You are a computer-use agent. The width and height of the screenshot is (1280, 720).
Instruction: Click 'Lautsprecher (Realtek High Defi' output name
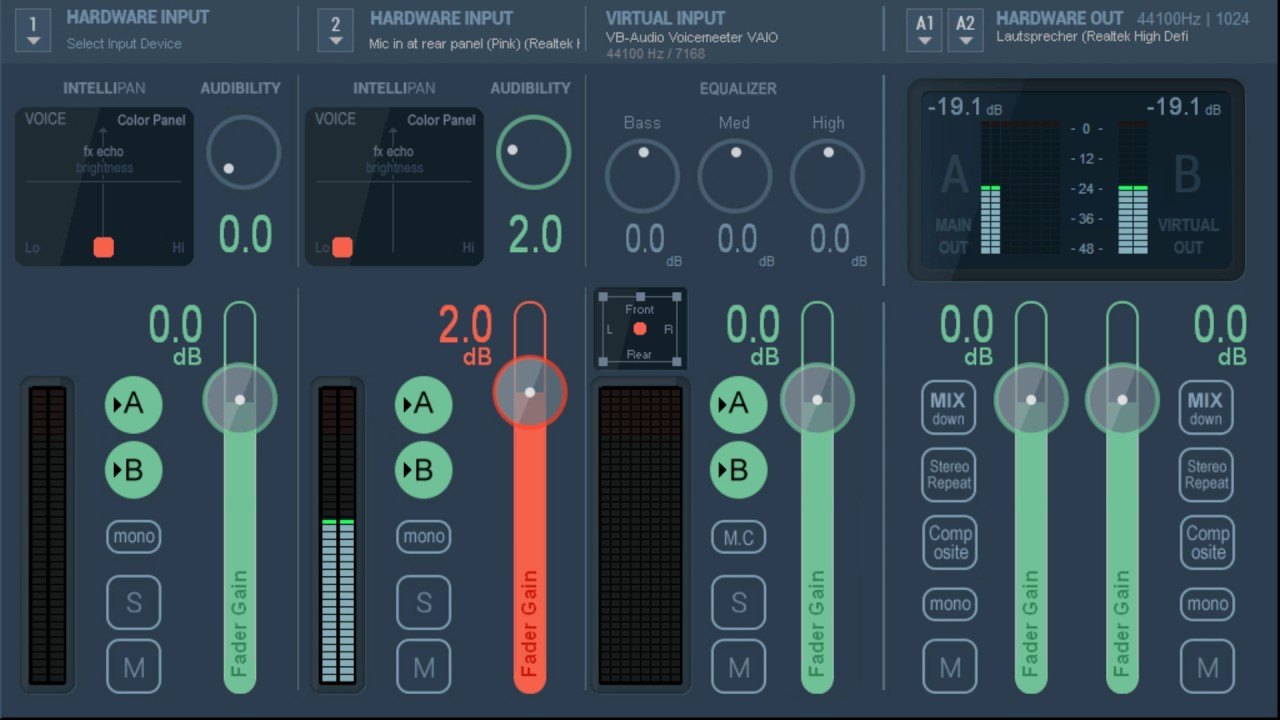1092,37
